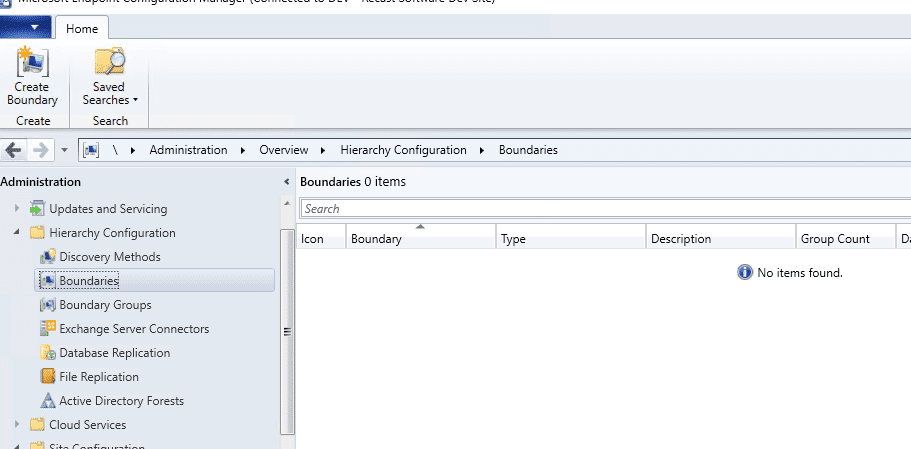The width and height of the screenshot is (911, 449).
Task: Select Exchange Server Connectors icon
Action: click(x=47, y=329)
